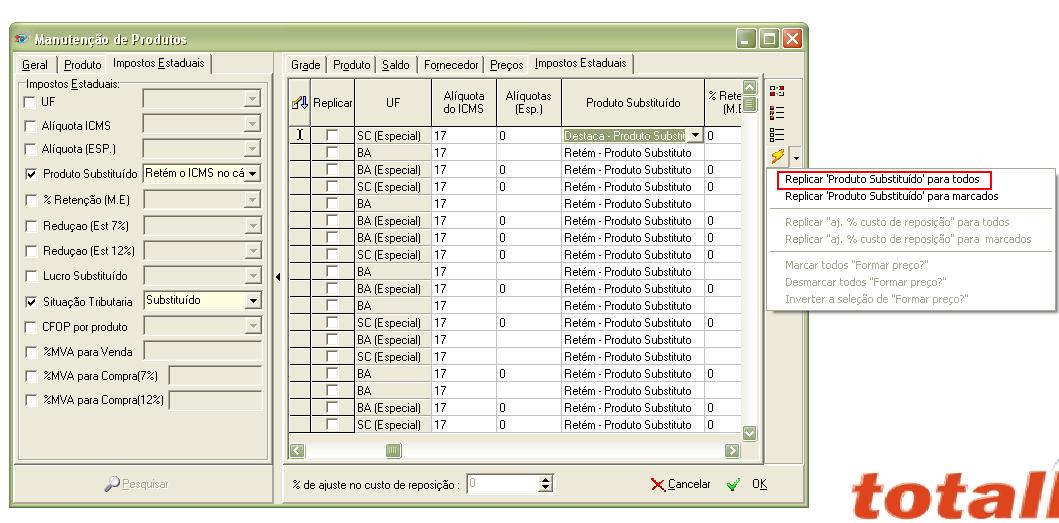The image size is (1059, 523).
Task: Switch to the Preços tab
Action: 507,65
